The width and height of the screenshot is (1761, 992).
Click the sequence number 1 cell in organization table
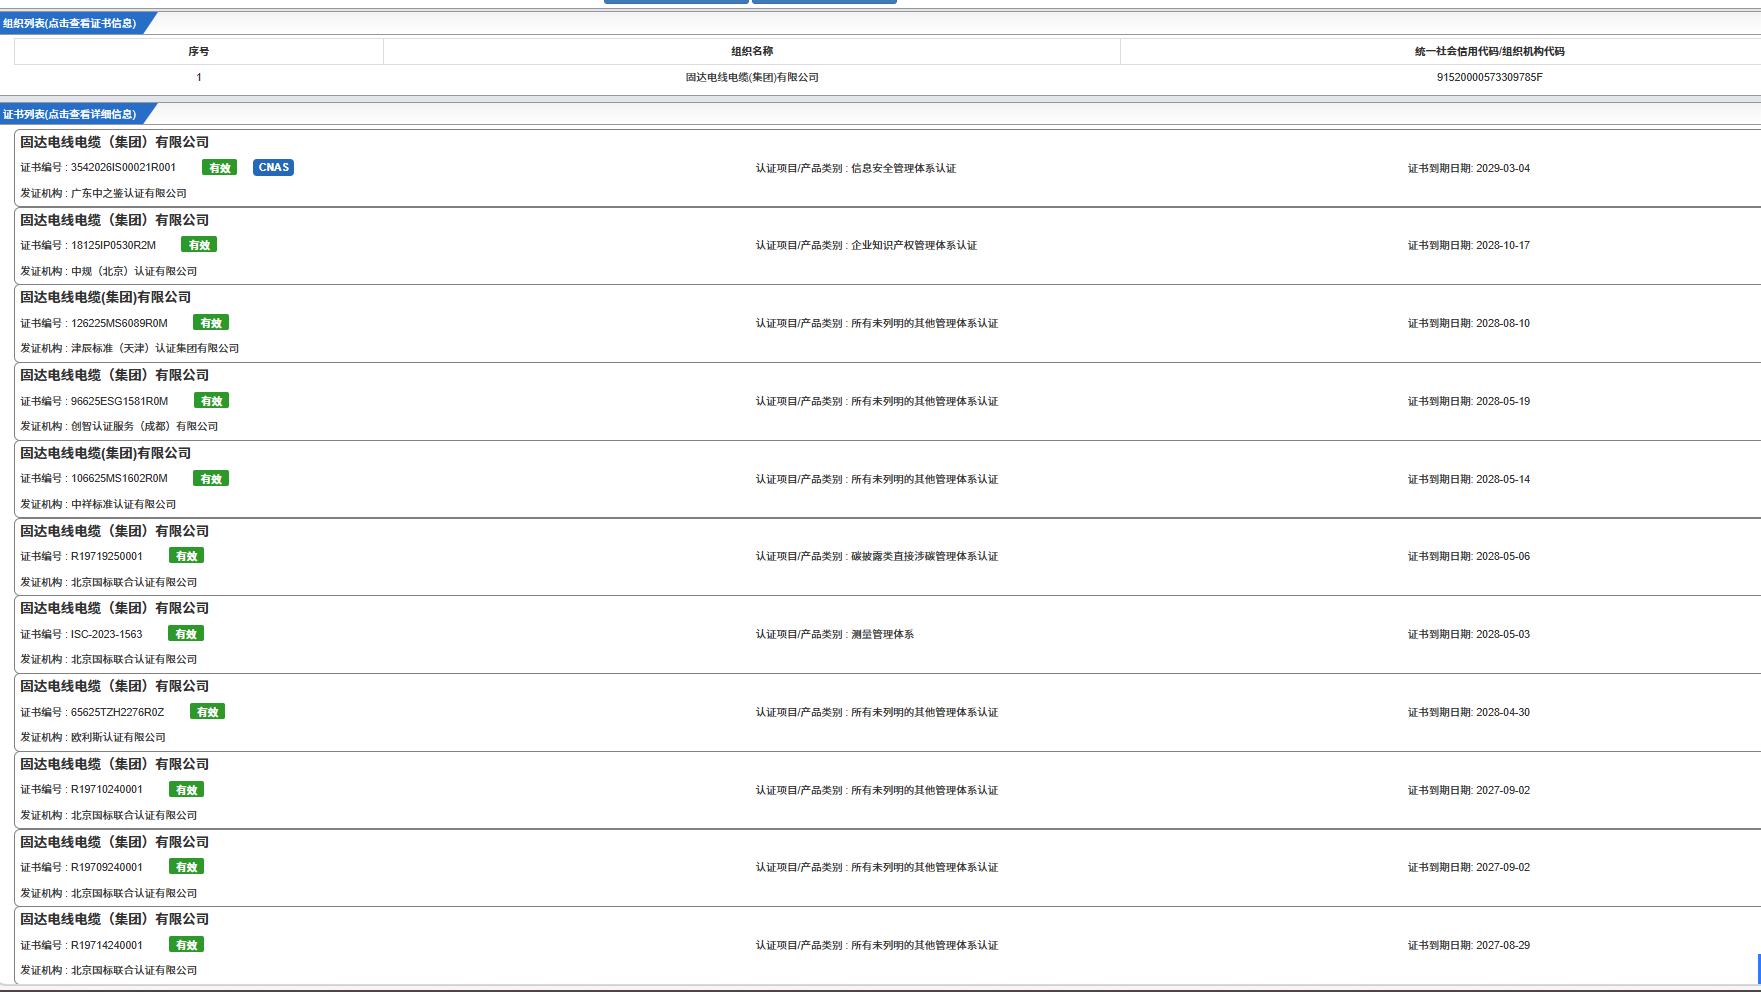199,77
